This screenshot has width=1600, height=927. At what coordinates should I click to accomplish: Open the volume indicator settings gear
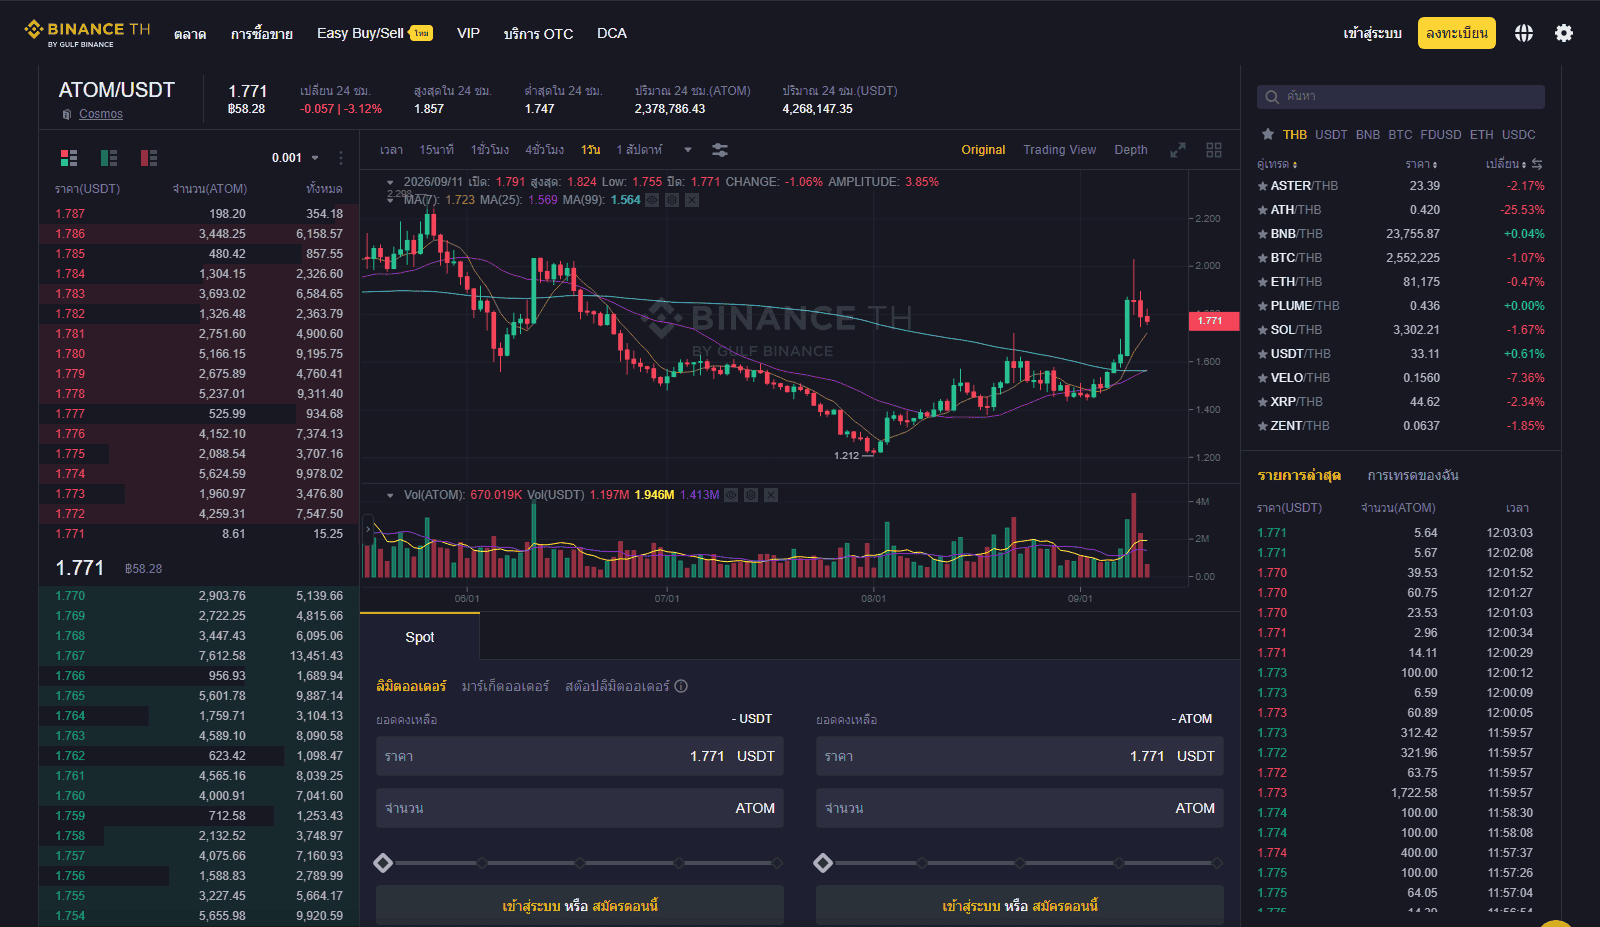751,495
